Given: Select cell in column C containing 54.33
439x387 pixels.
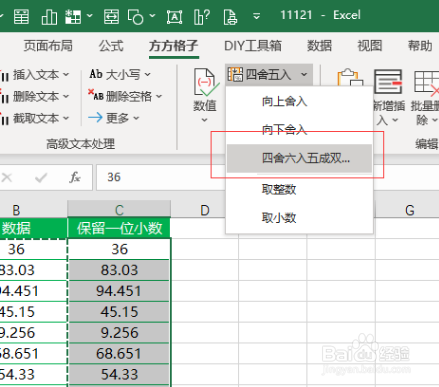Looking at the screenshot, I should pyautogui.click(x=119, y=374).
